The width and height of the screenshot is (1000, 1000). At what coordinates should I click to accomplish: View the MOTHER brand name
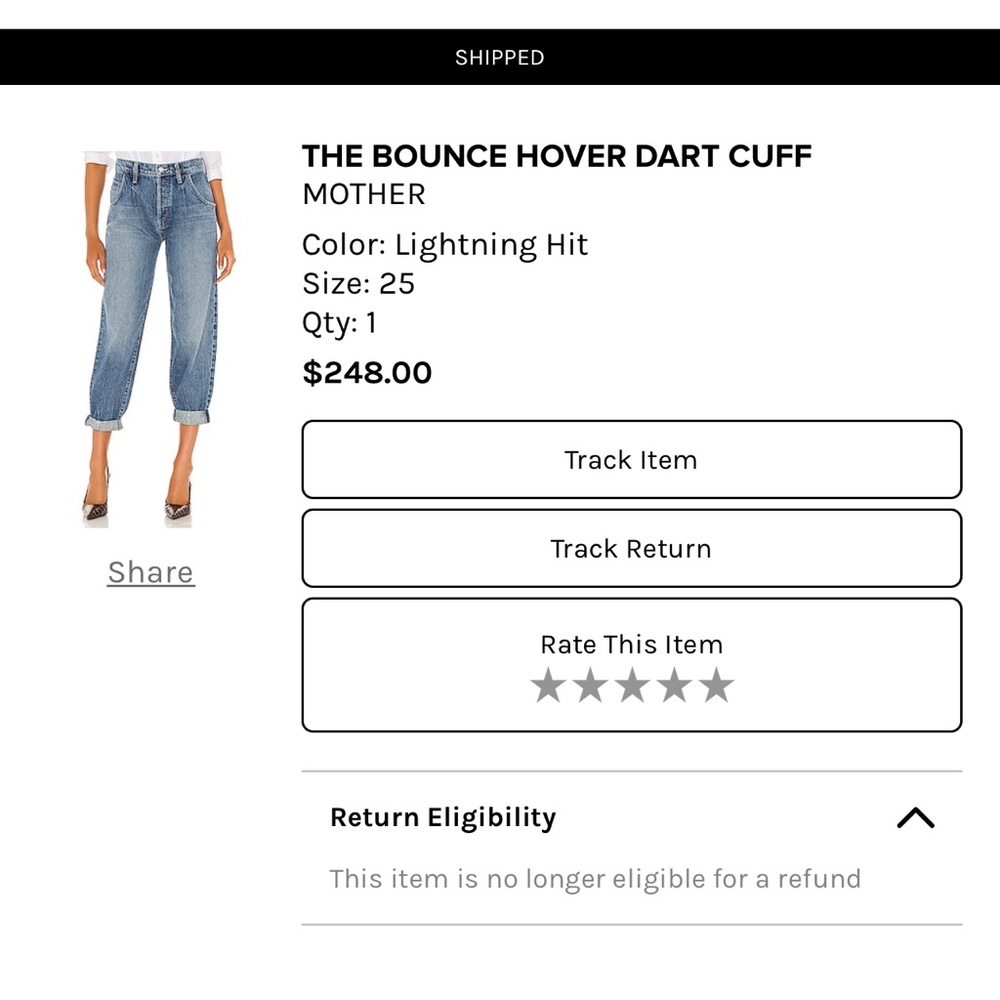363,194
